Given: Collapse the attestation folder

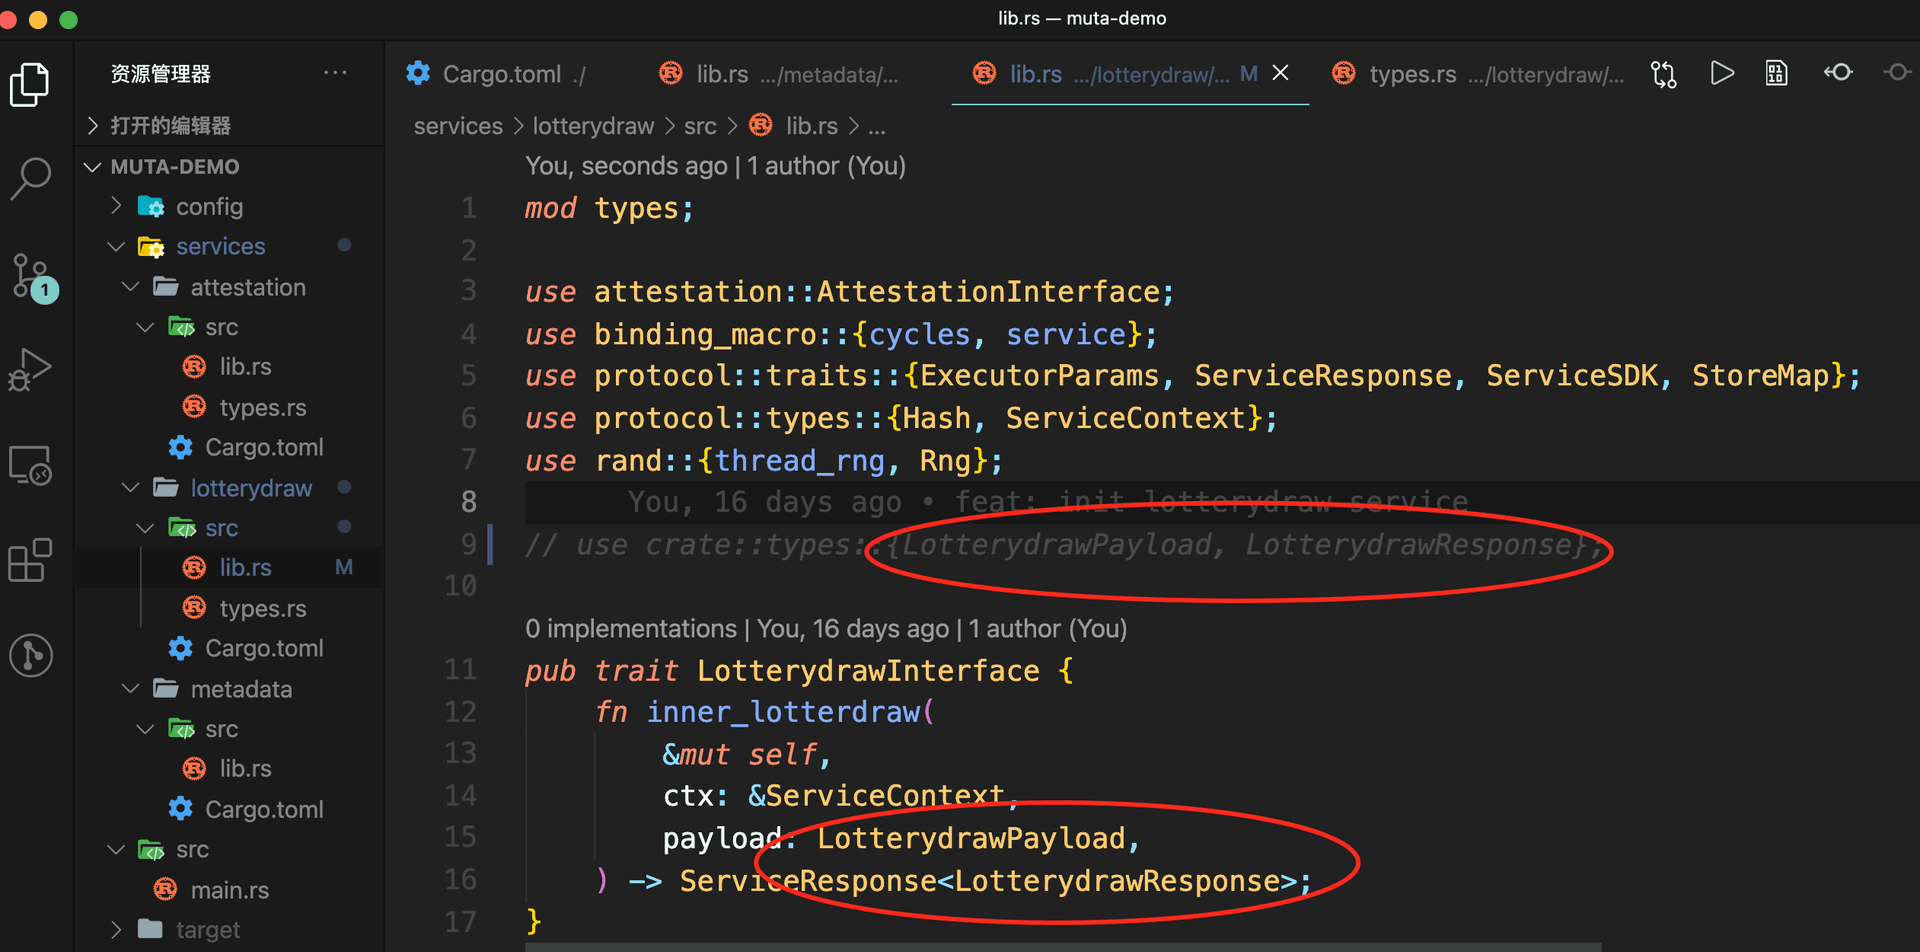Looking at the screenshot, I should (130, 287).
